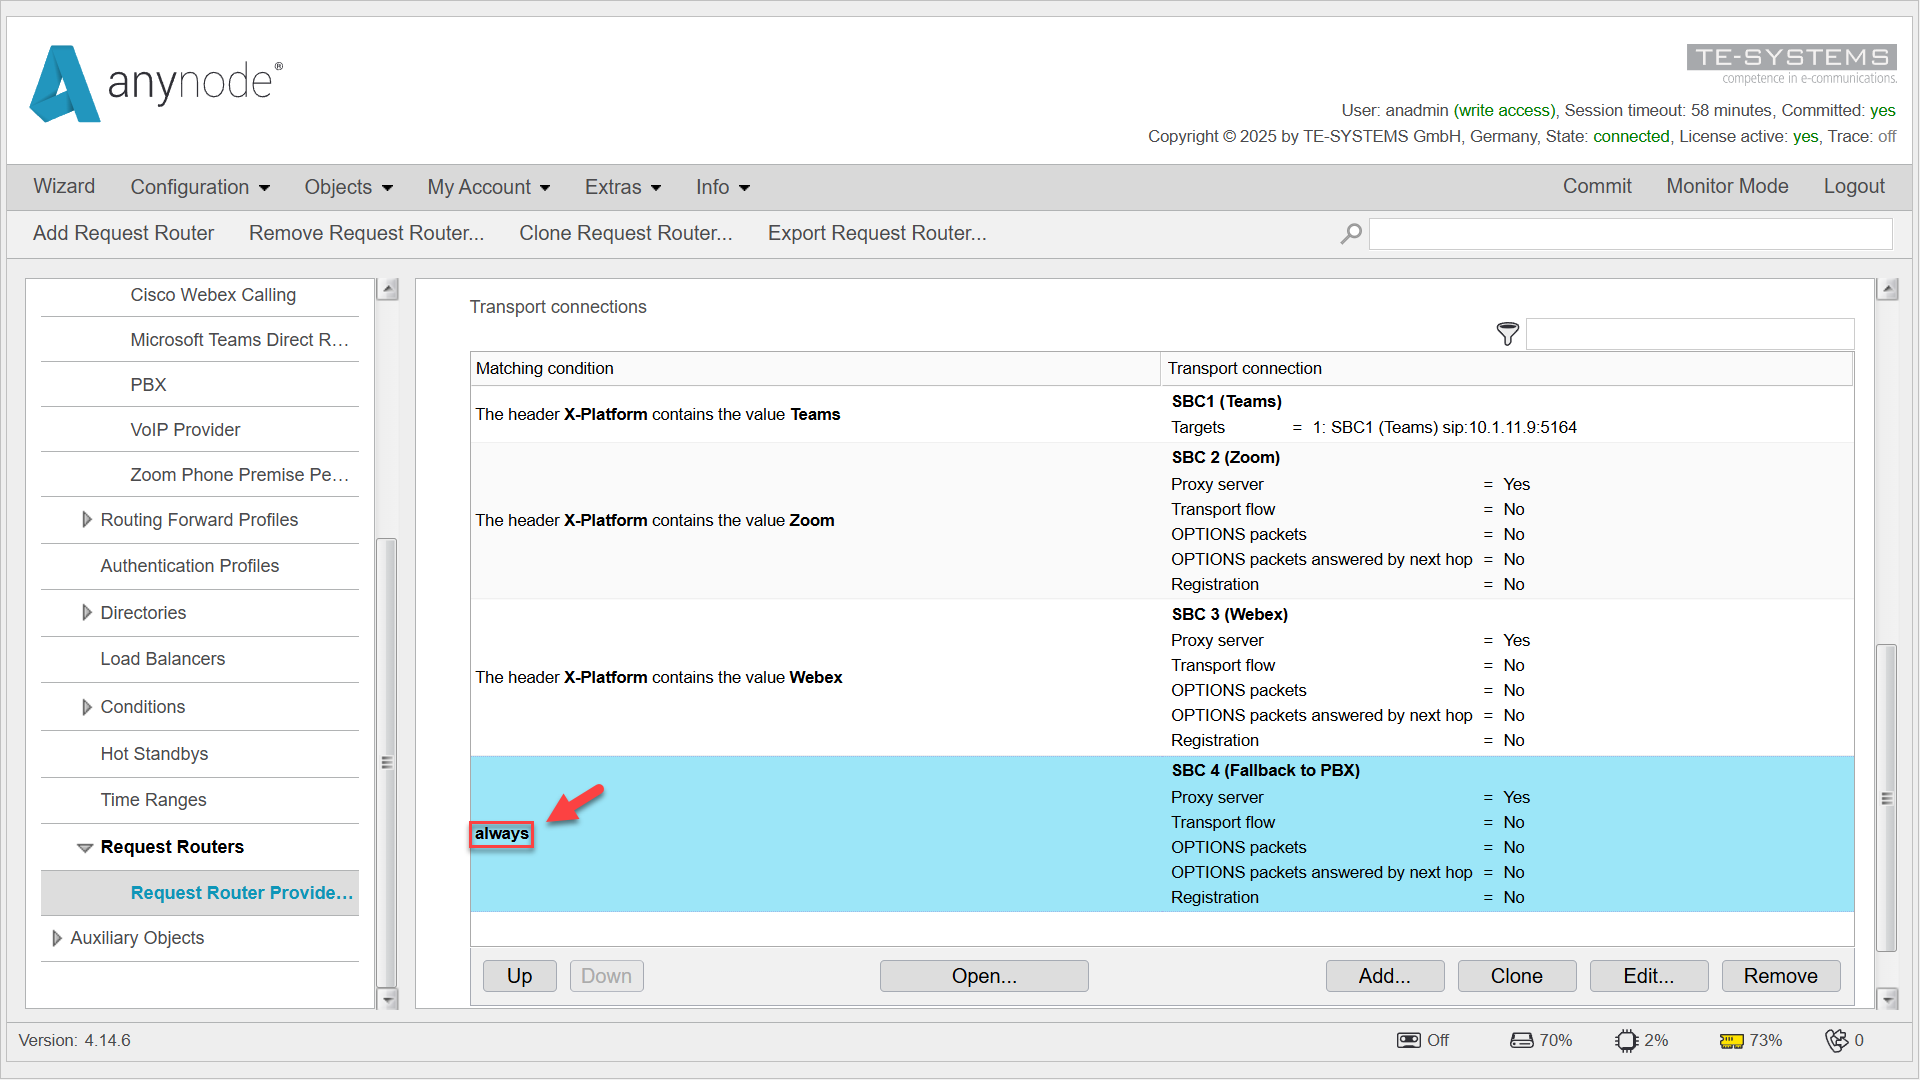
Task: Expand the Directories tree section
Action: tap(87, 613)
